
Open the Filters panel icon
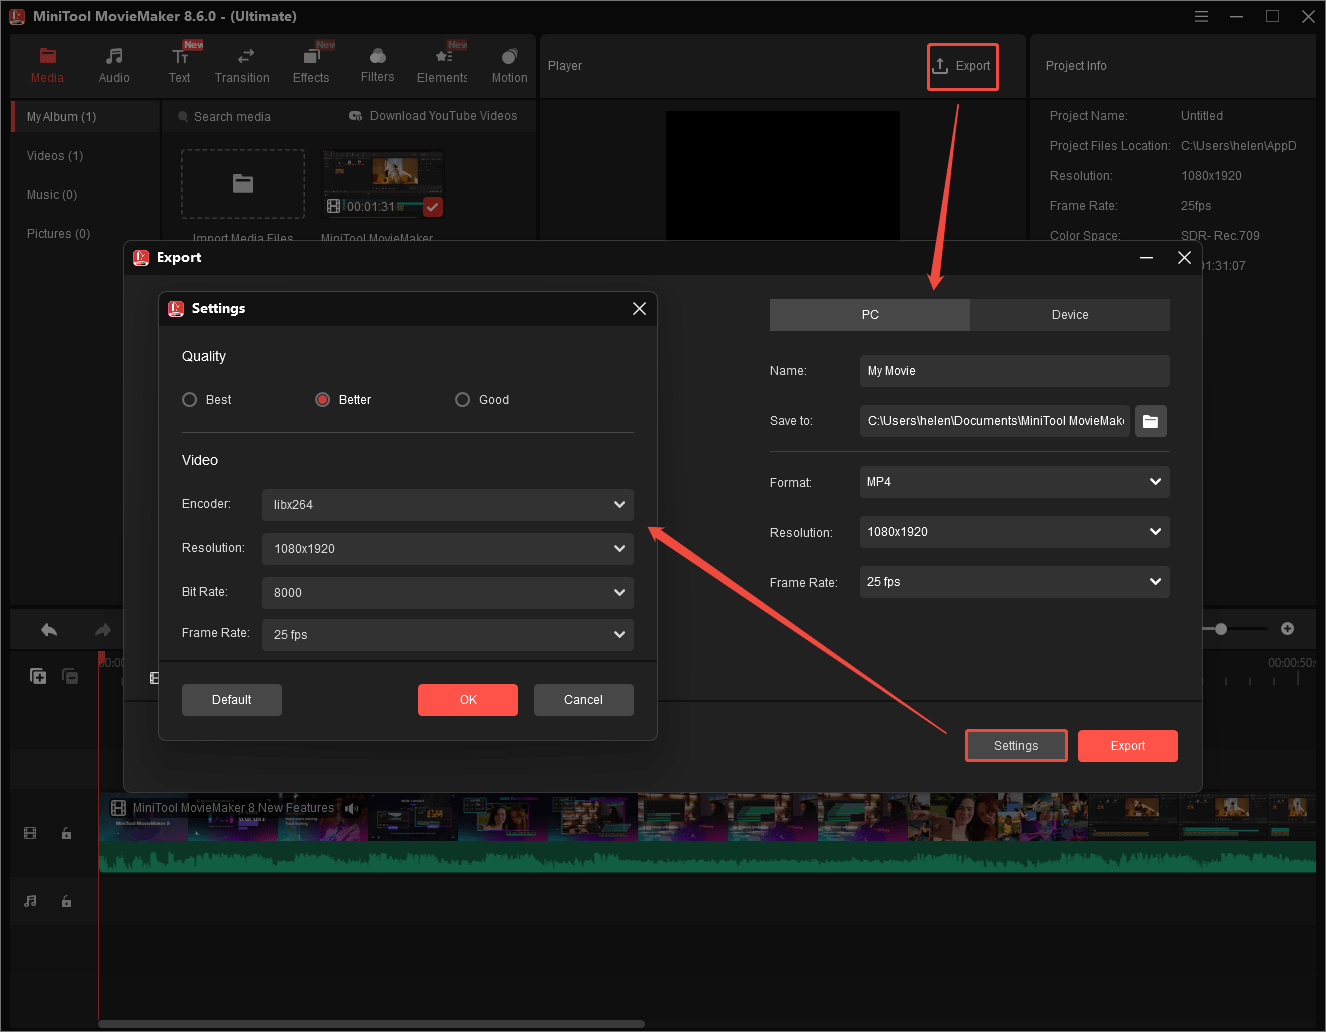pos(377,57)
